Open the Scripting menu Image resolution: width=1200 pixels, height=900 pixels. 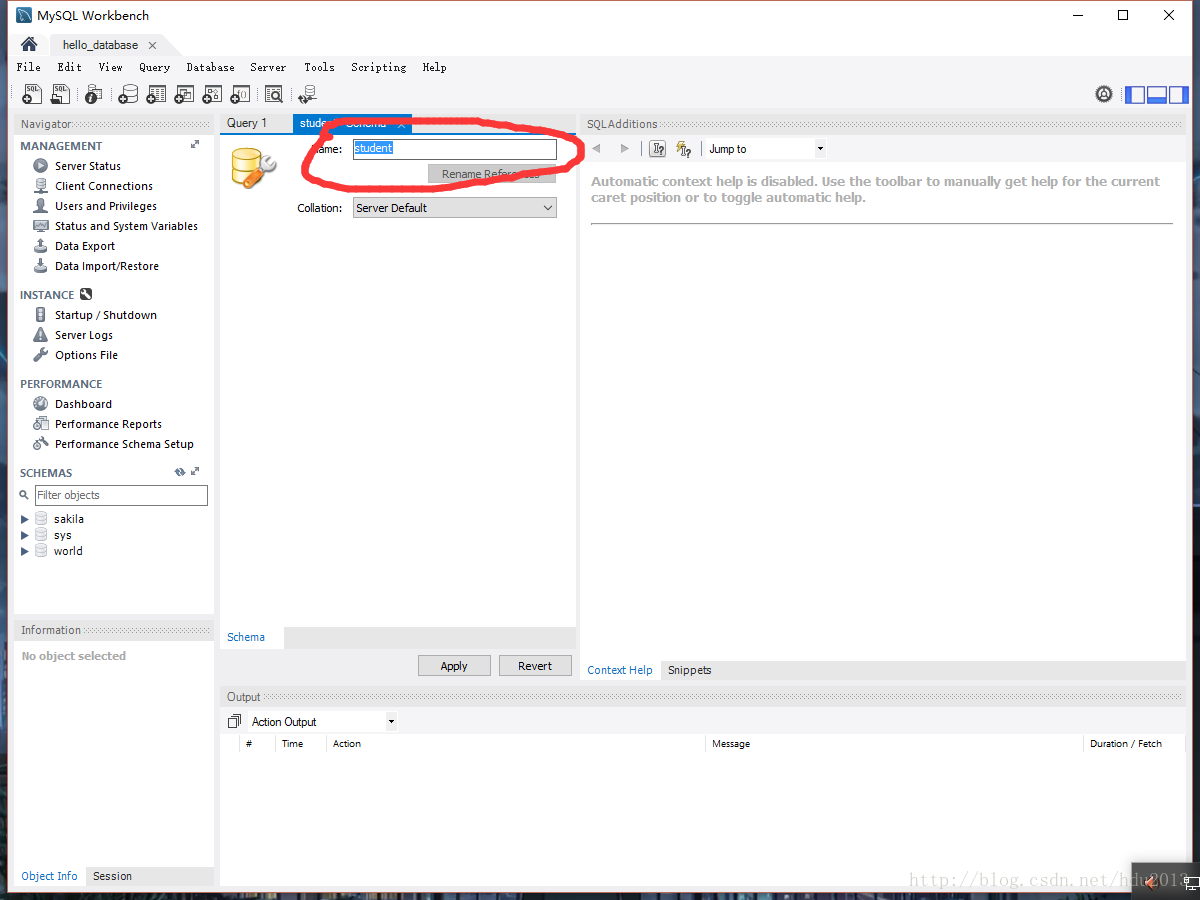click(x=378, y=67)
